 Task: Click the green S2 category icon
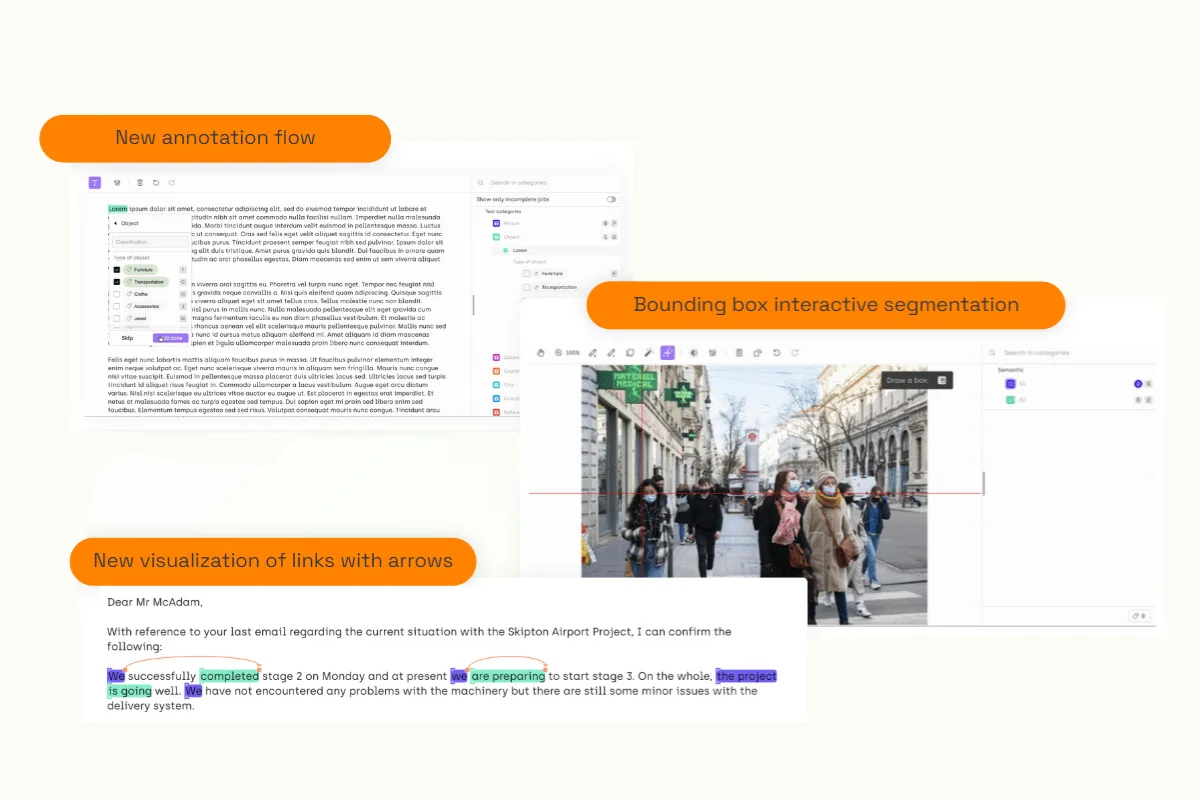click(x=1010, y=400)
